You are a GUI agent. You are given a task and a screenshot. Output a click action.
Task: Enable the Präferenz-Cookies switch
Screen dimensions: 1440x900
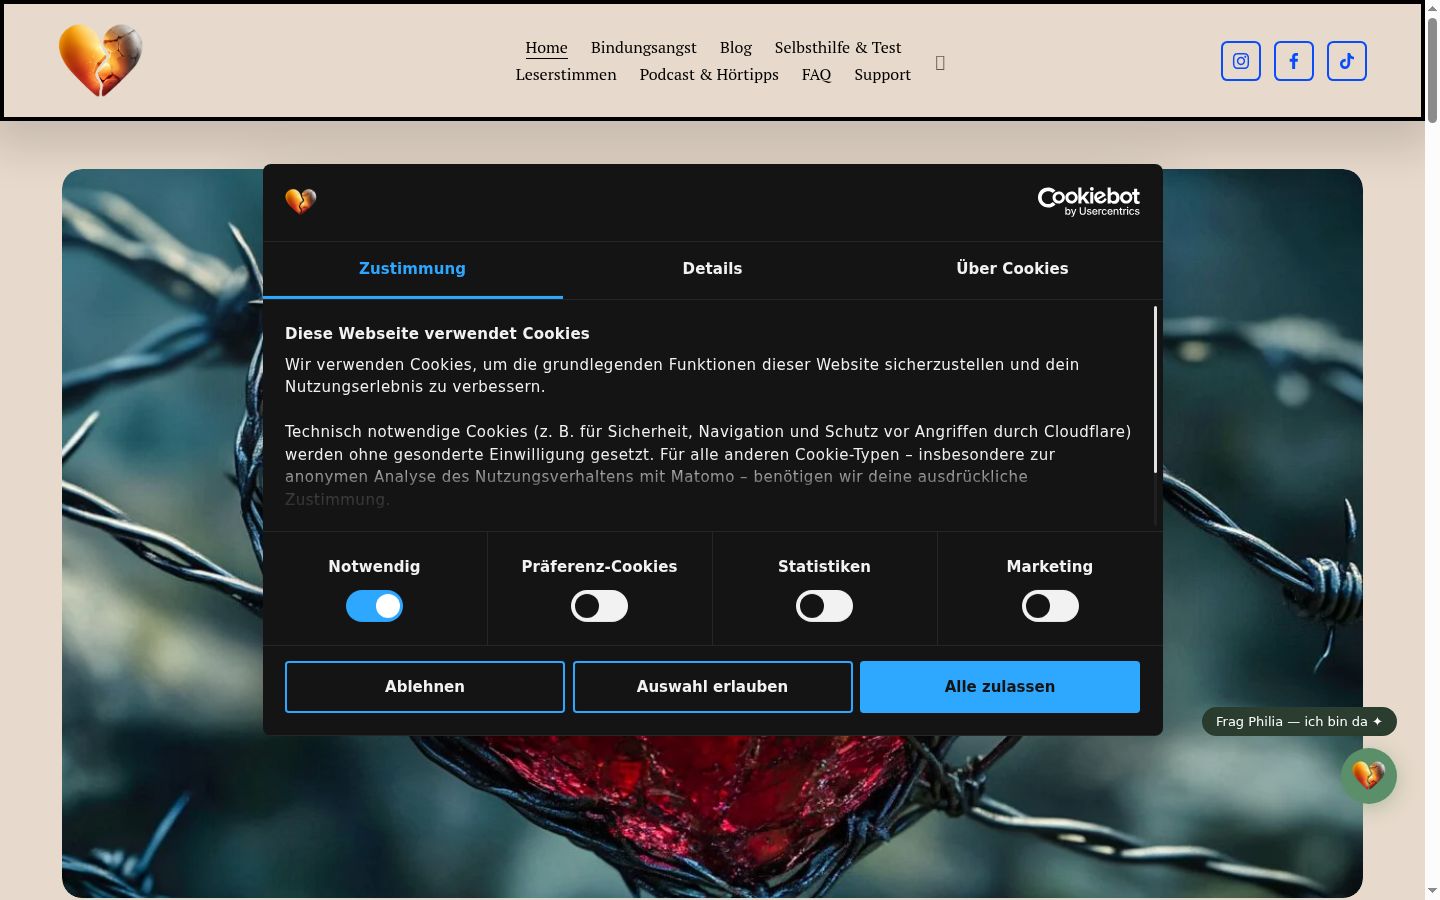tap(599, 606)
